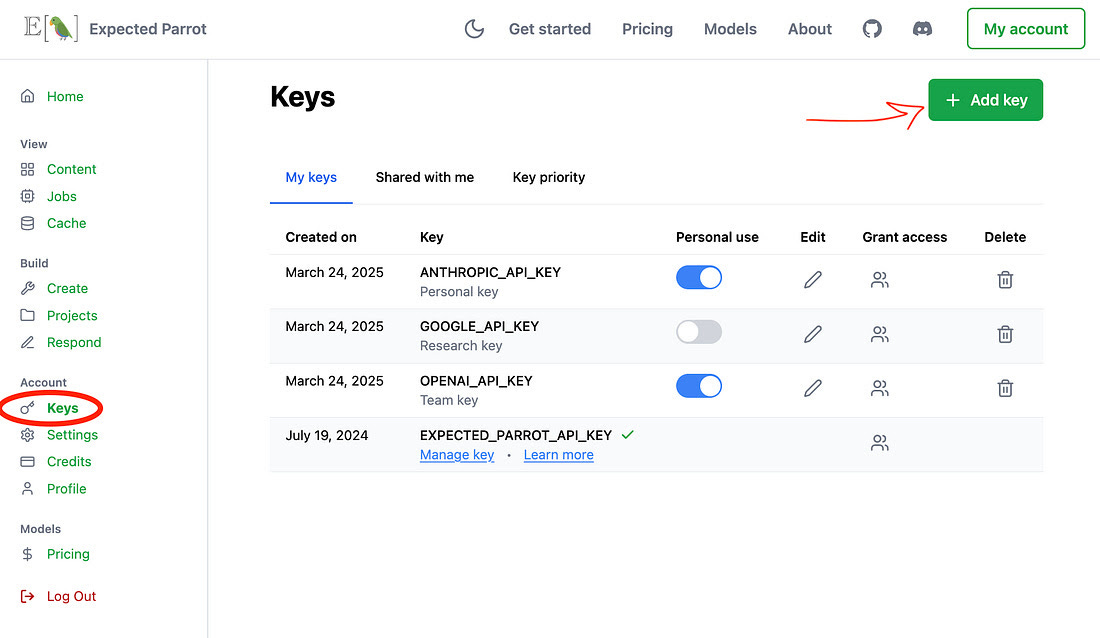Follow the Learn more link
Image resolution: width=1100 pixels, height=638 pixels.
tap(558, 455)
